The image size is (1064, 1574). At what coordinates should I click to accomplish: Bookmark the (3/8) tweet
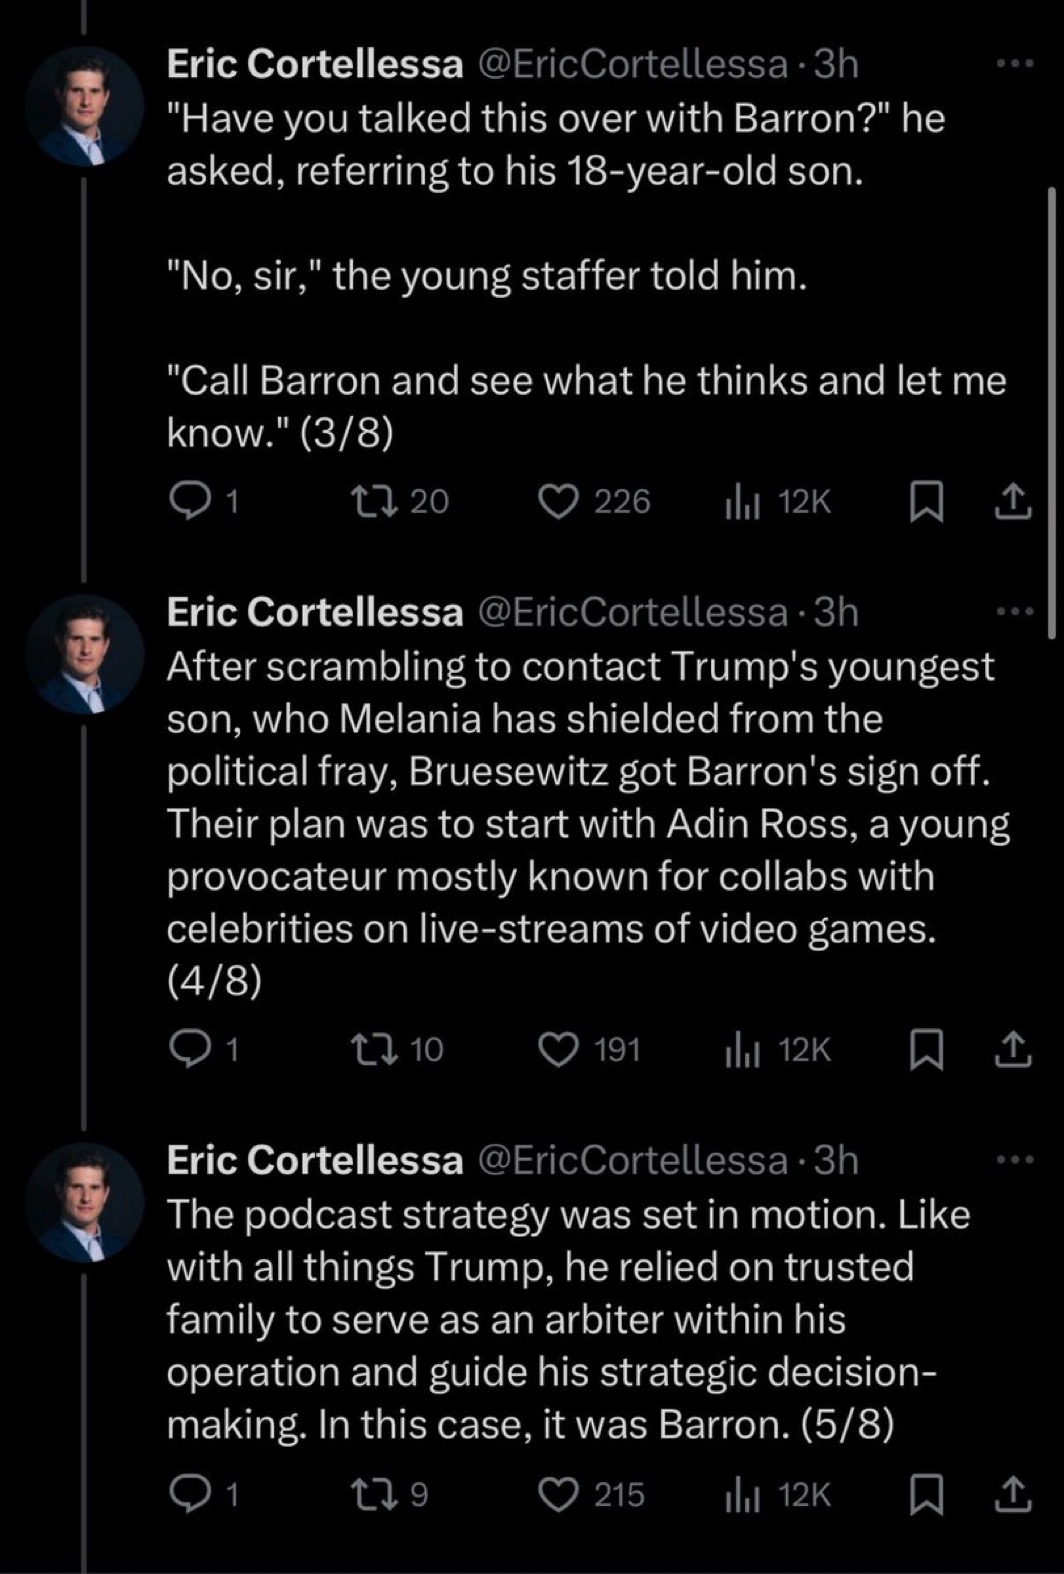click(926, 501)
